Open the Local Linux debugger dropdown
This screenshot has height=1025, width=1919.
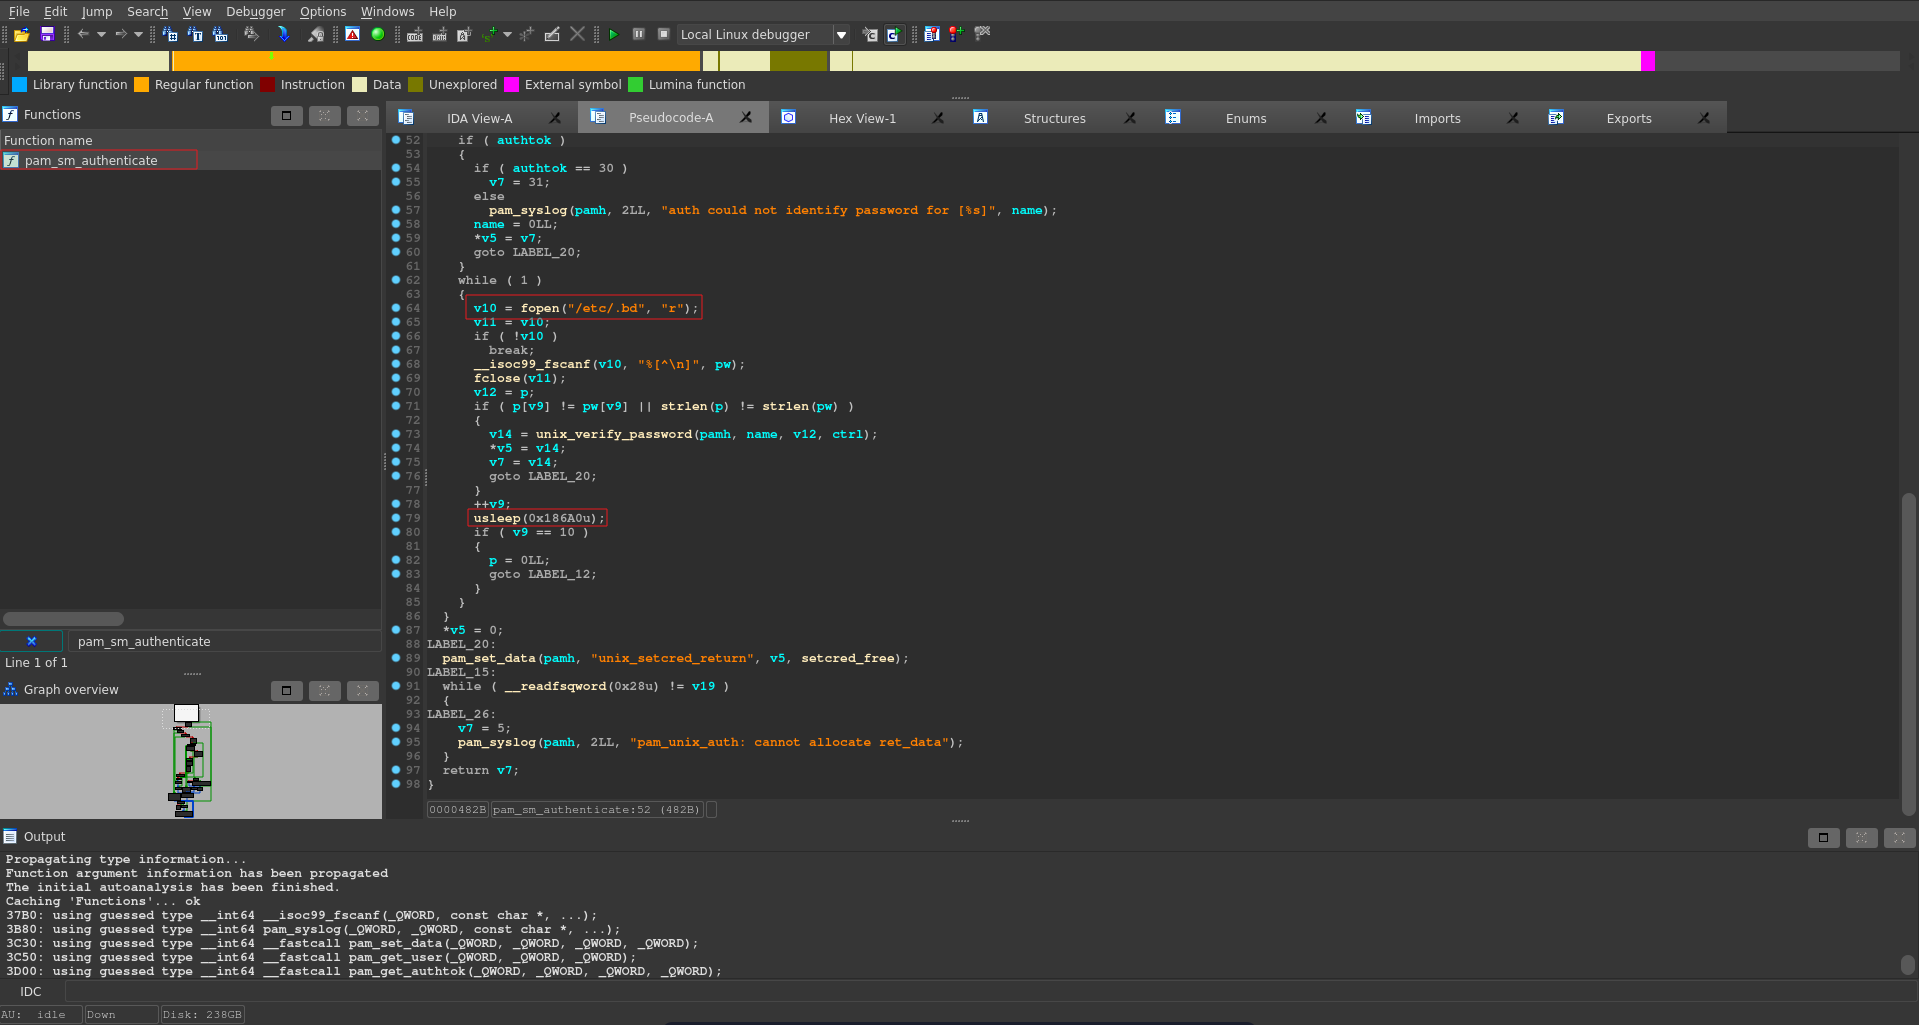tap(841, 35)
